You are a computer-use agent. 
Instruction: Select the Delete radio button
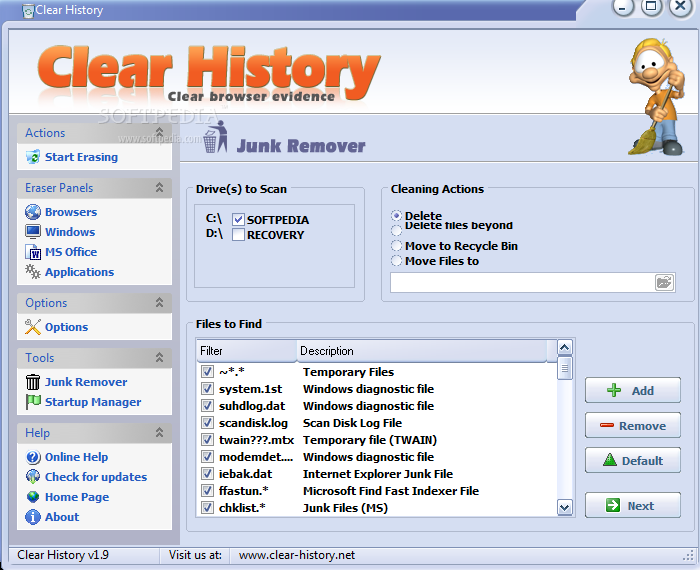(x=396, y=216)
